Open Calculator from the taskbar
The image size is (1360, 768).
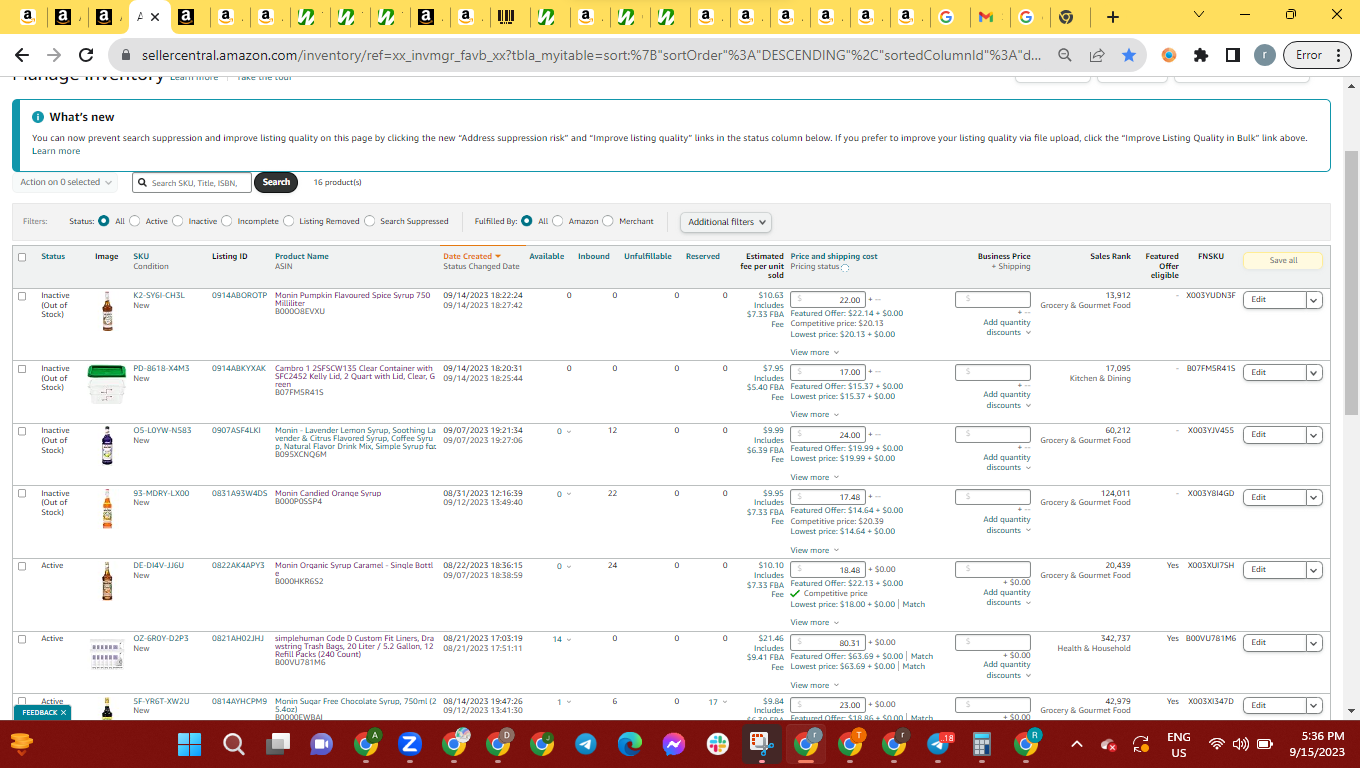(x=981, y=744)
